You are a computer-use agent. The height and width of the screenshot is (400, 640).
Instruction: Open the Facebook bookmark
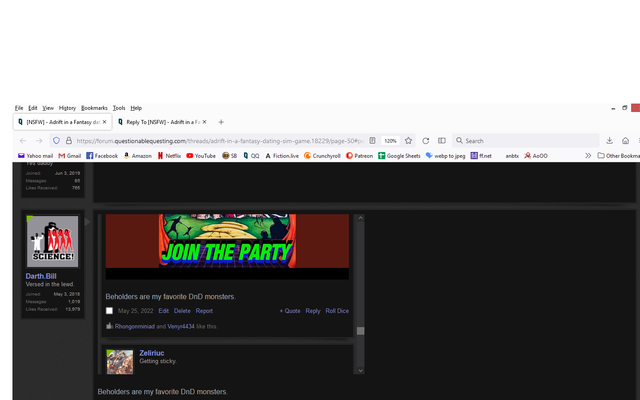(x=102, y=156)
